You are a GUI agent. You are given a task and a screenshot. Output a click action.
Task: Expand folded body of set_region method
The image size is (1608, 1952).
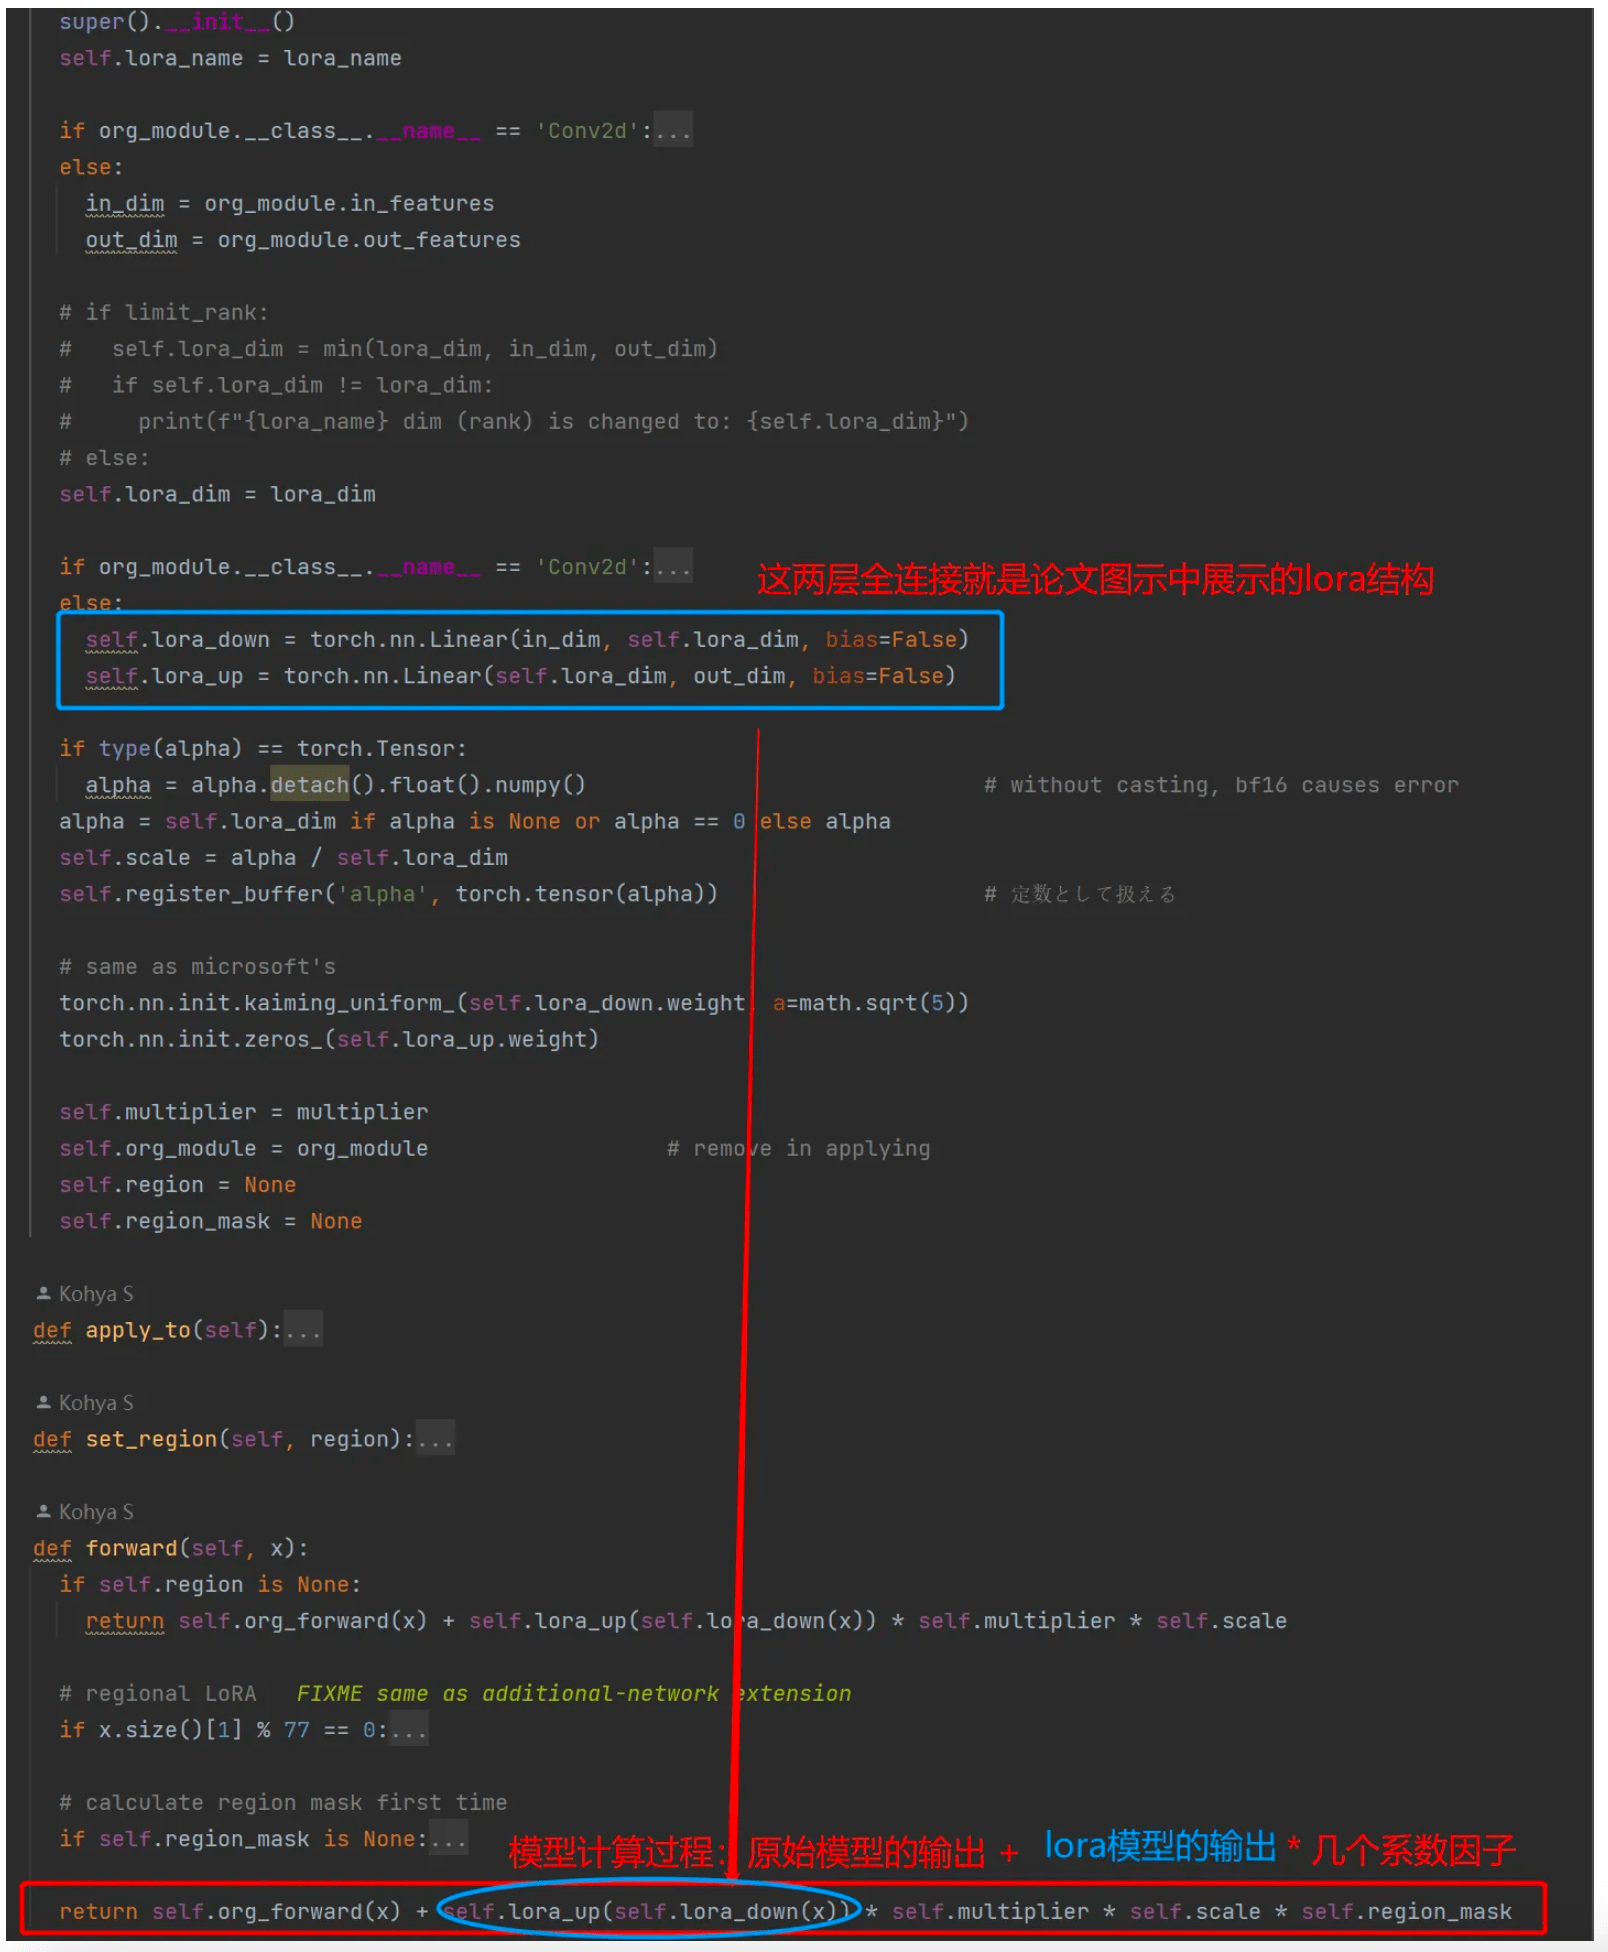click(x=435, y=1439)
